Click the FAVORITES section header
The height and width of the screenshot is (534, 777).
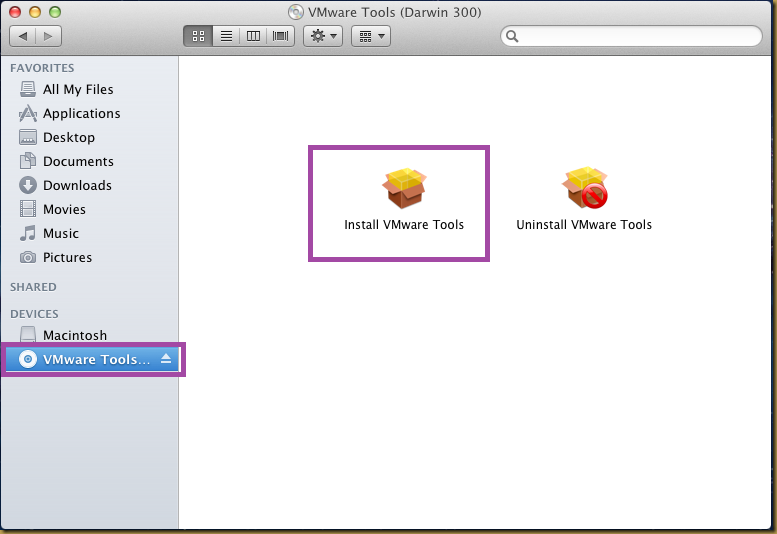[42, 68]
